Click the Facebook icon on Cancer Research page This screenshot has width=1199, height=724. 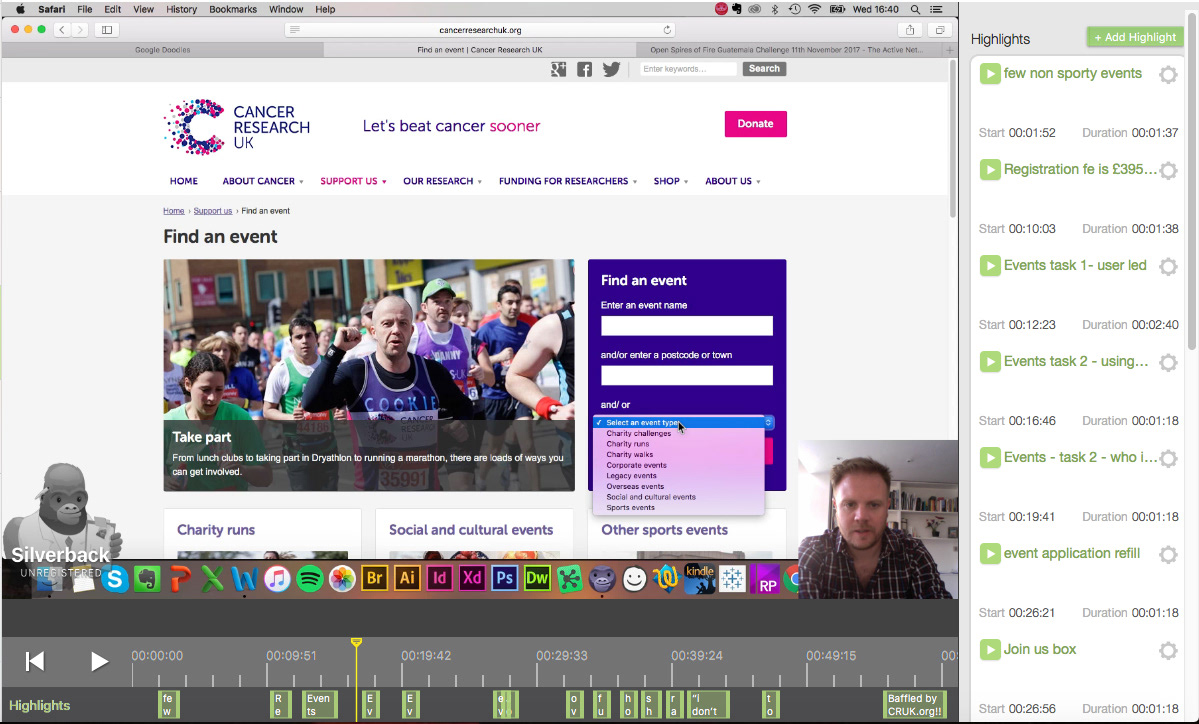point(584,70)
